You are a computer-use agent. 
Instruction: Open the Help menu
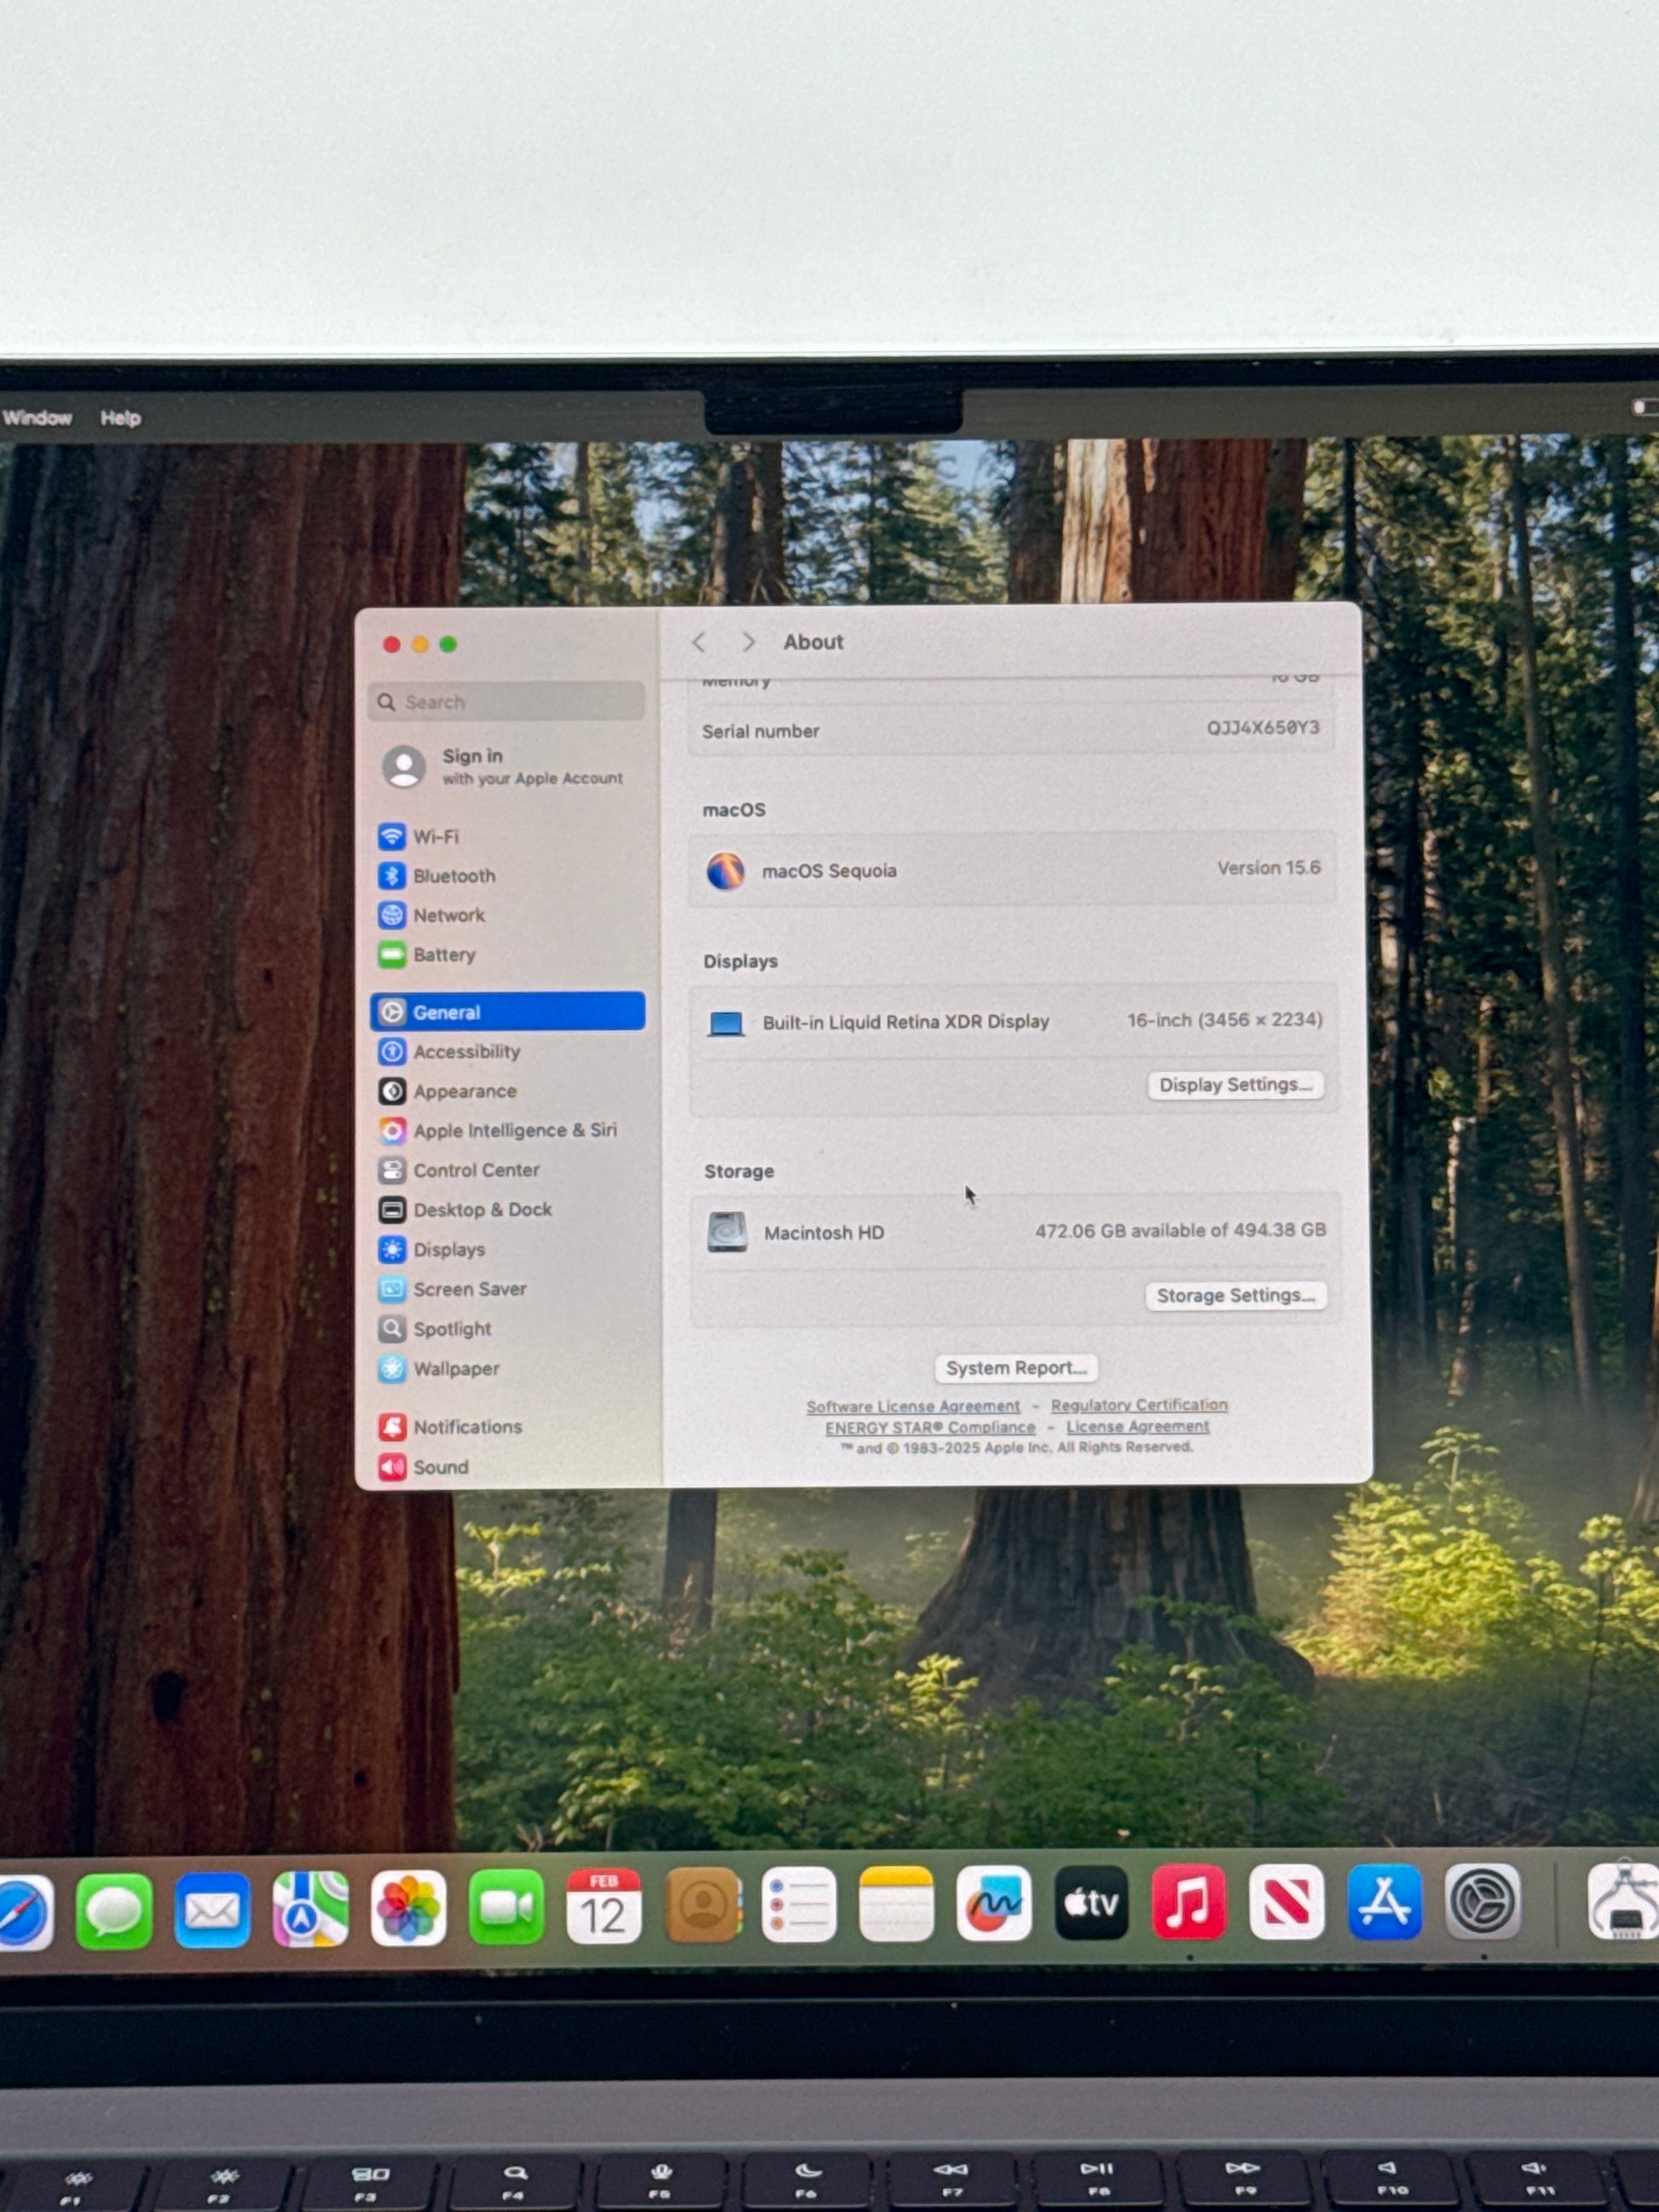click(120, 418)
